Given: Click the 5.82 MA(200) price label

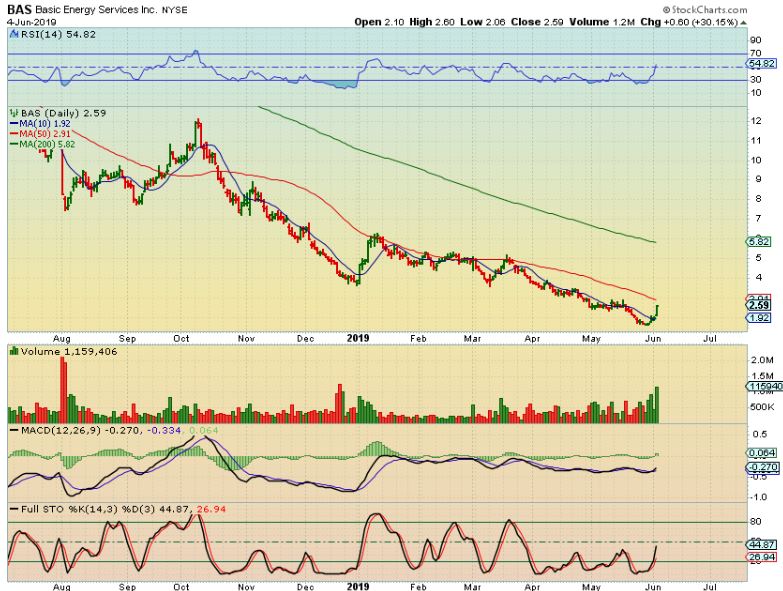Looking at the screenshot, I should coord(759,242).
